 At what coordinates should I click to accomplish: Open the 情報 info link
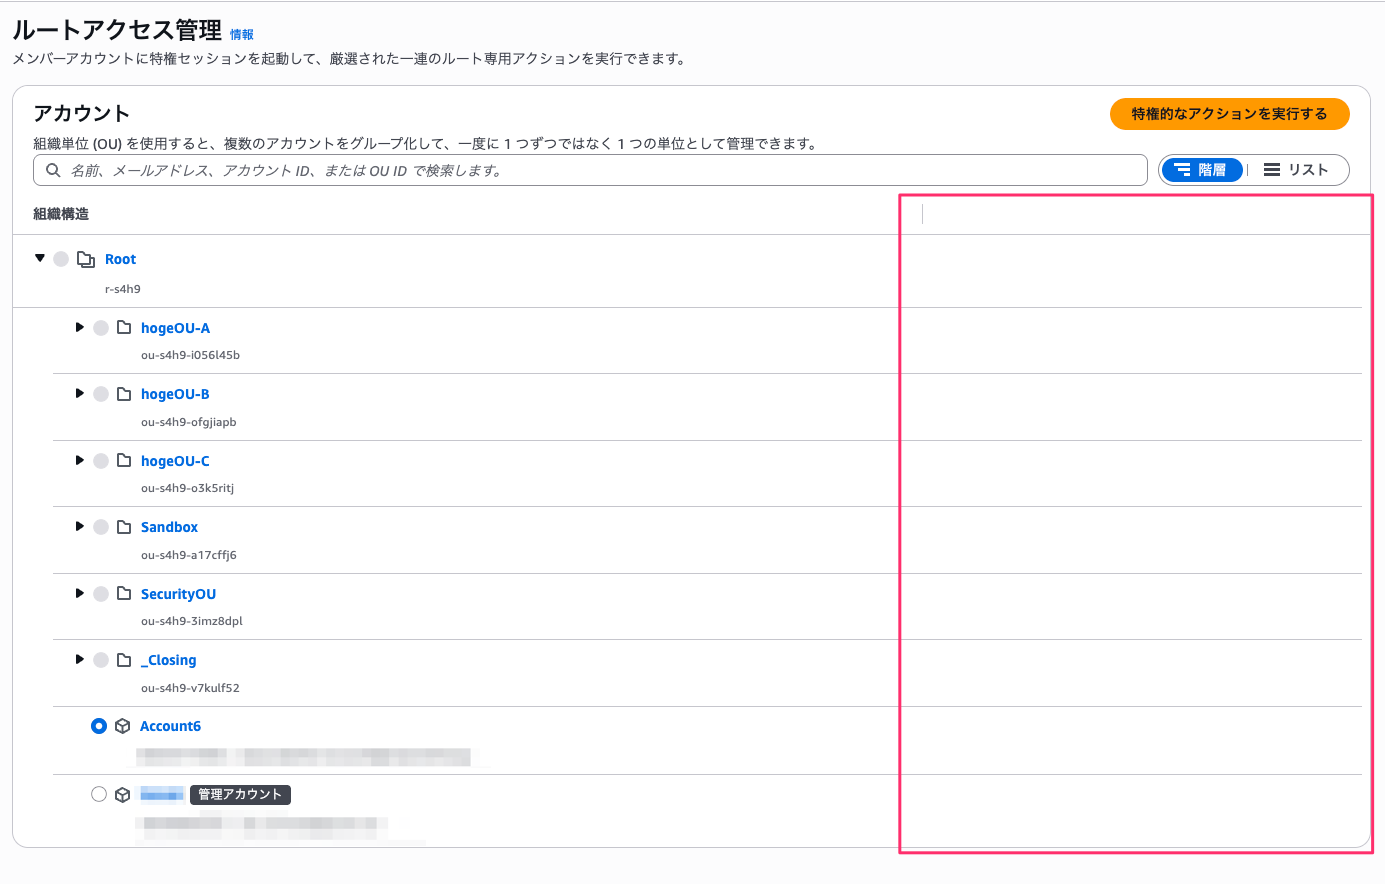click(x=242, y=34)
